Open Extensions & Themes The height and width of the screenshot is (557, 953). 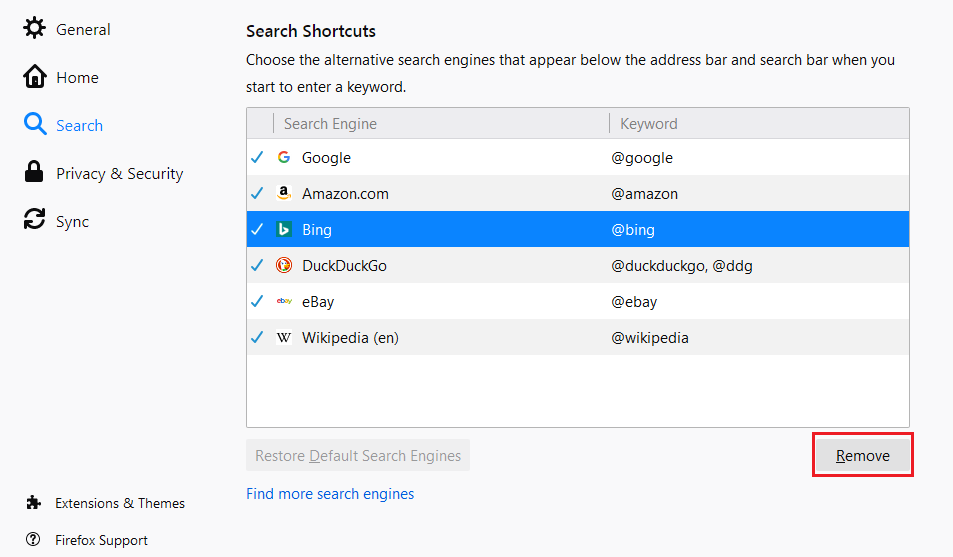120,503
